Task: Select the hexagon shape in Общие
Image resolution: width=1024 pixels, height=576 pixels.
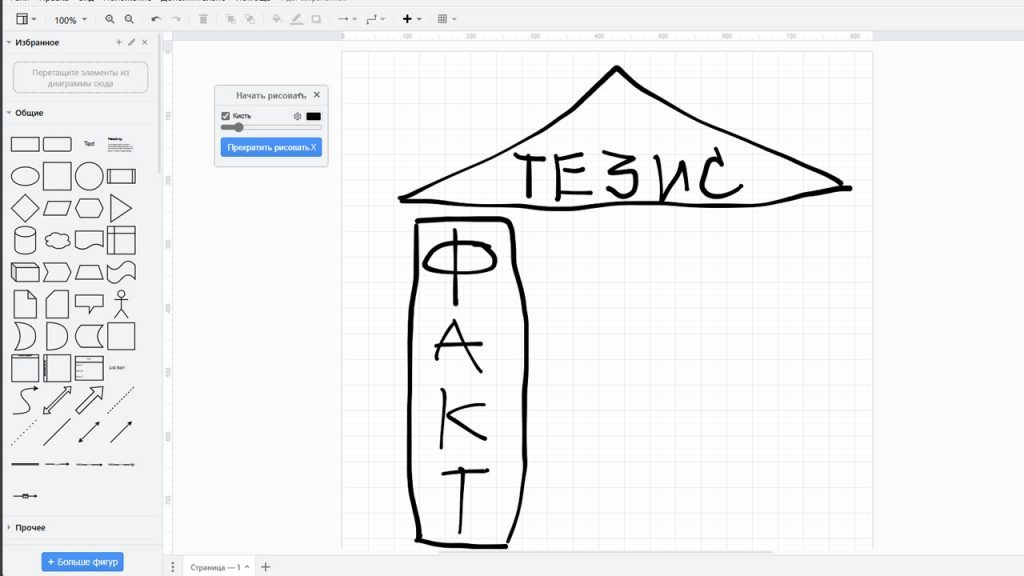Action: coord(89,208)
